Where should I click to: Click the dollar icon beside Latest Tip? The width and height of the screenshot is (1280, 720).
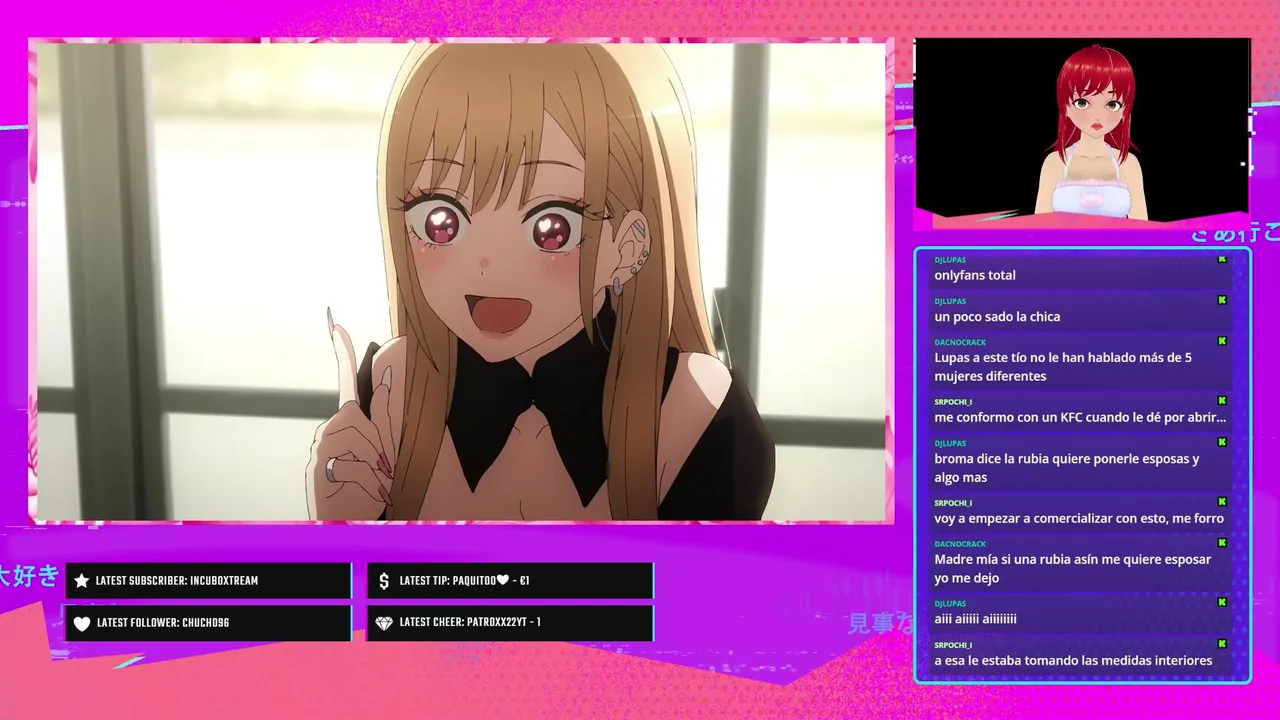(384, 581)
